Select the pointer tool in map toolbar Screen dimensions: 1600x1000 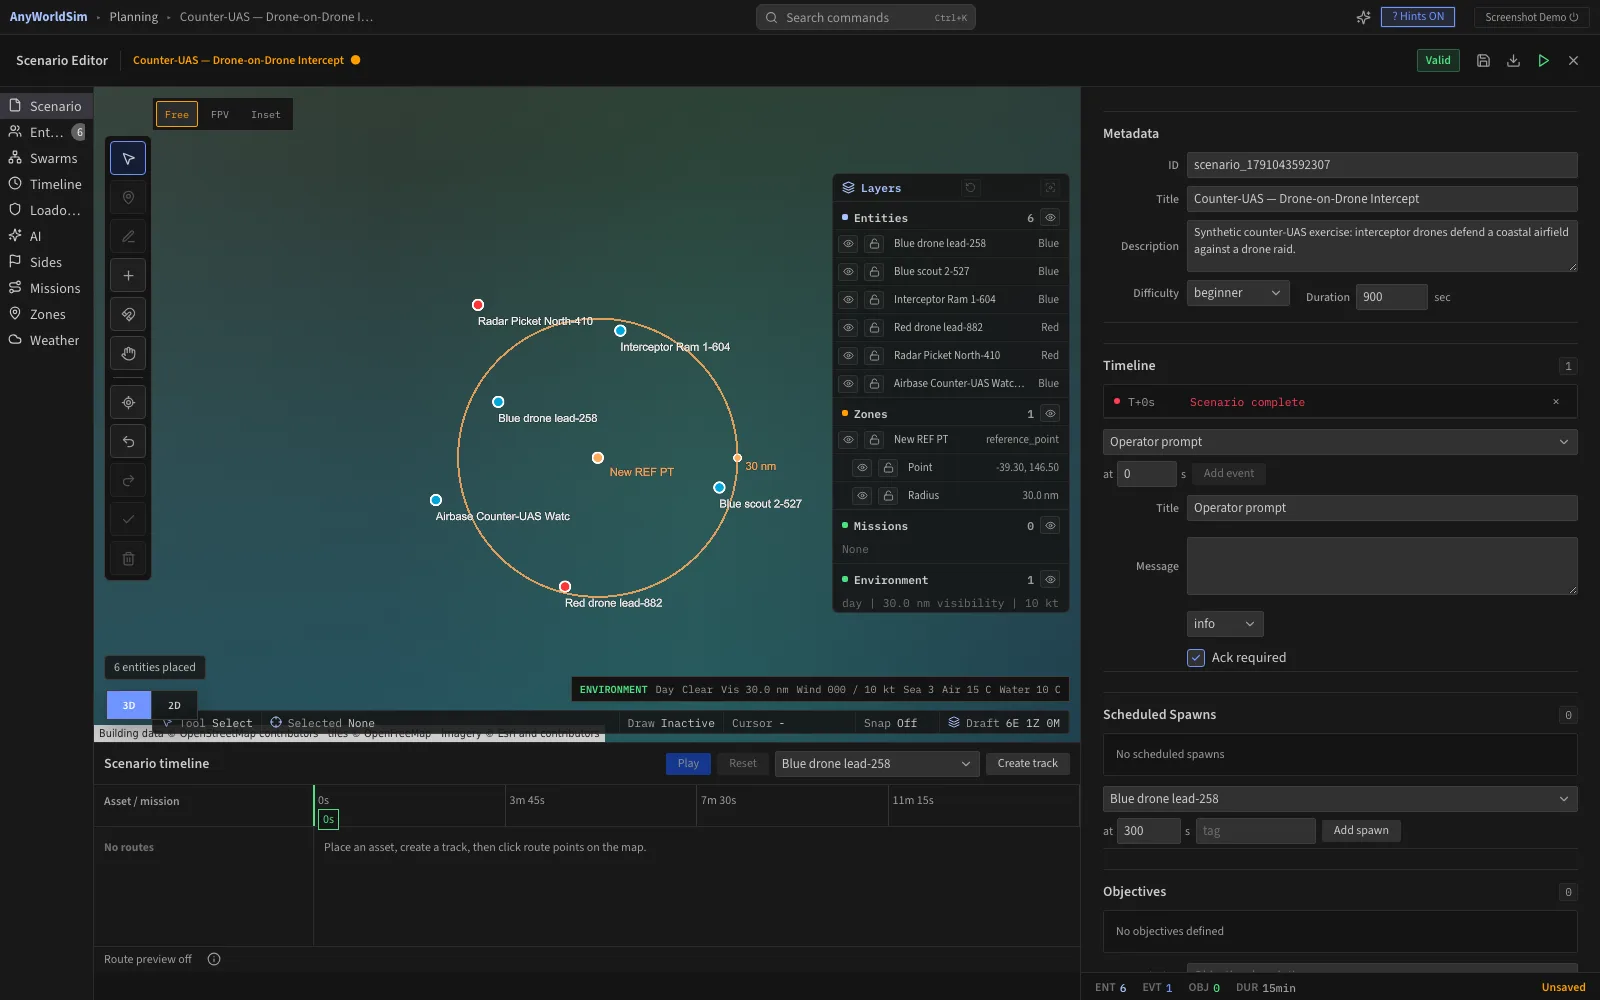pyautogui.click(x=128, y=158)
